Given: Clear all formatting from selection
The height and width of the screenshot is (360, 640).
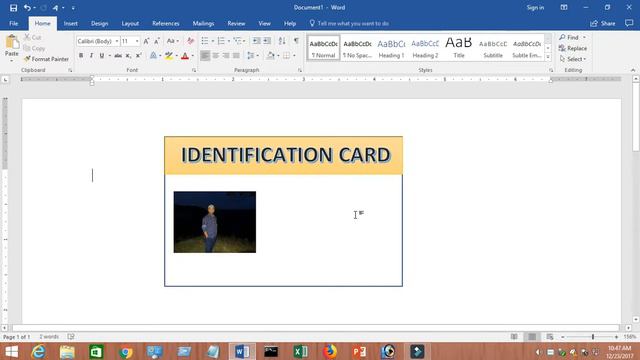Looking at the screenshot, I should (190, 41).
